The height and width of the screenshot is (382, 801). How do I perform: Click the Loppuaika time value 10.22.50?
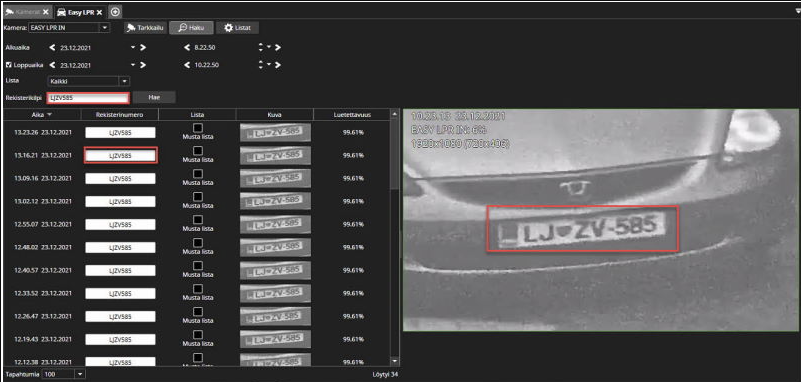pos(207,65)
